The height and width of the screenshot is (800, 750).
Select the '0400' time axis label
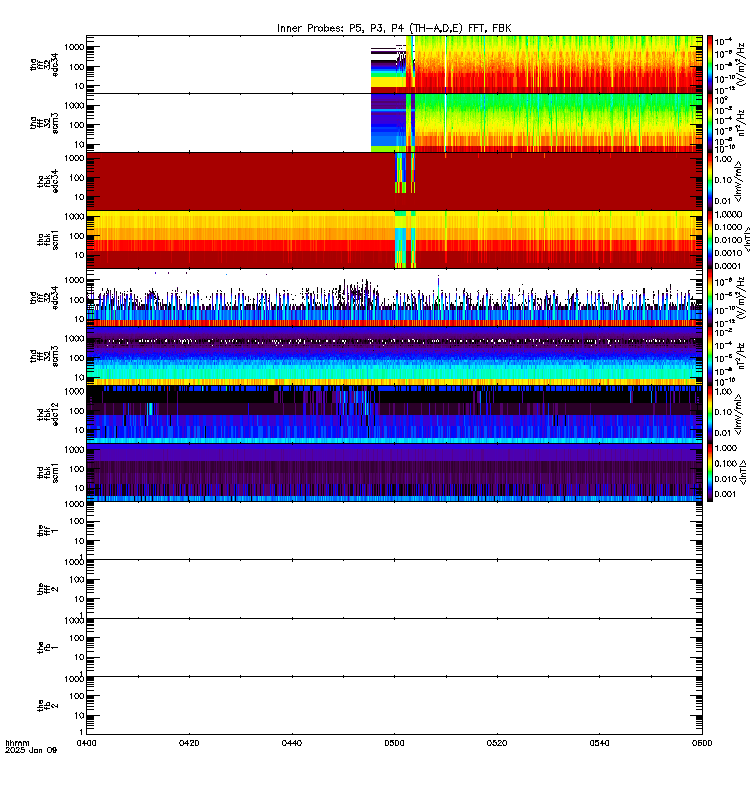click(x=86, y=743)
